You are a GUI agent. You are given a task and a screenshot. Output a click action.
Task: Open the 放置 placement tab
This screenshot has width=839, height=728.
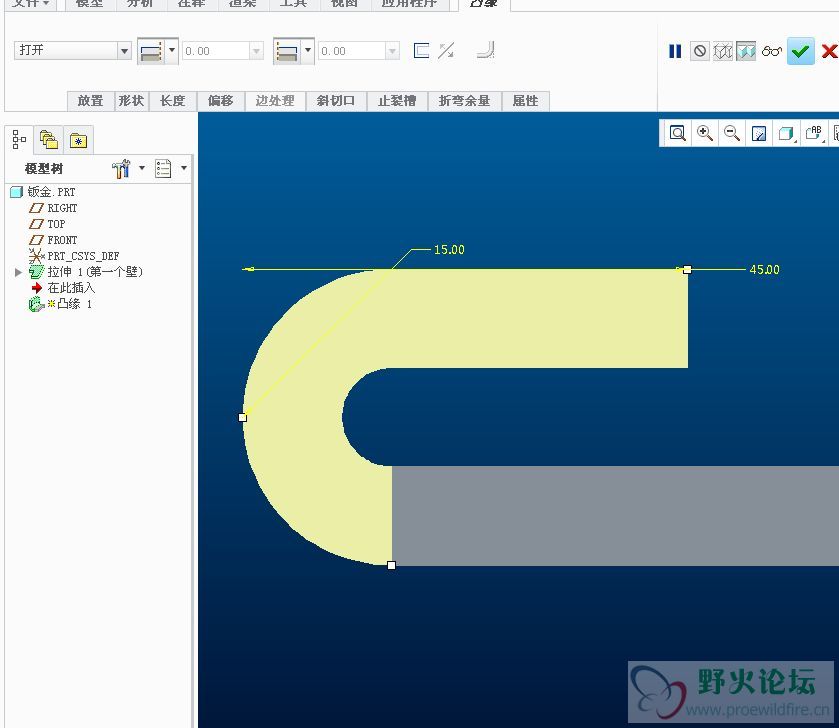90,101
